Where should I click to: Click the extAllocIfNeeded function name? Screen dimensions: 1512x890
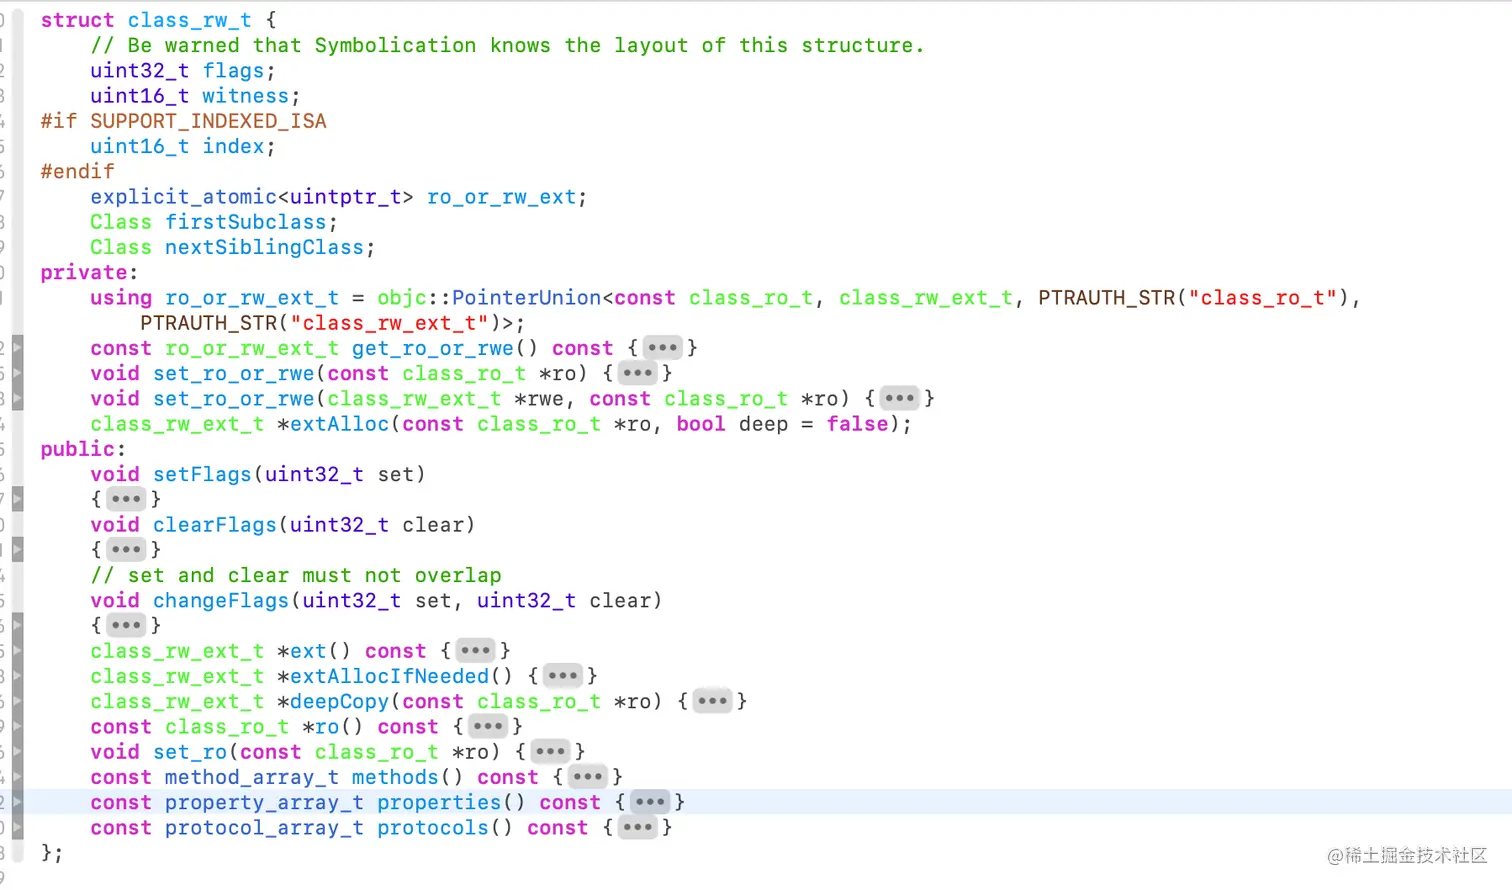click(389, 676)
